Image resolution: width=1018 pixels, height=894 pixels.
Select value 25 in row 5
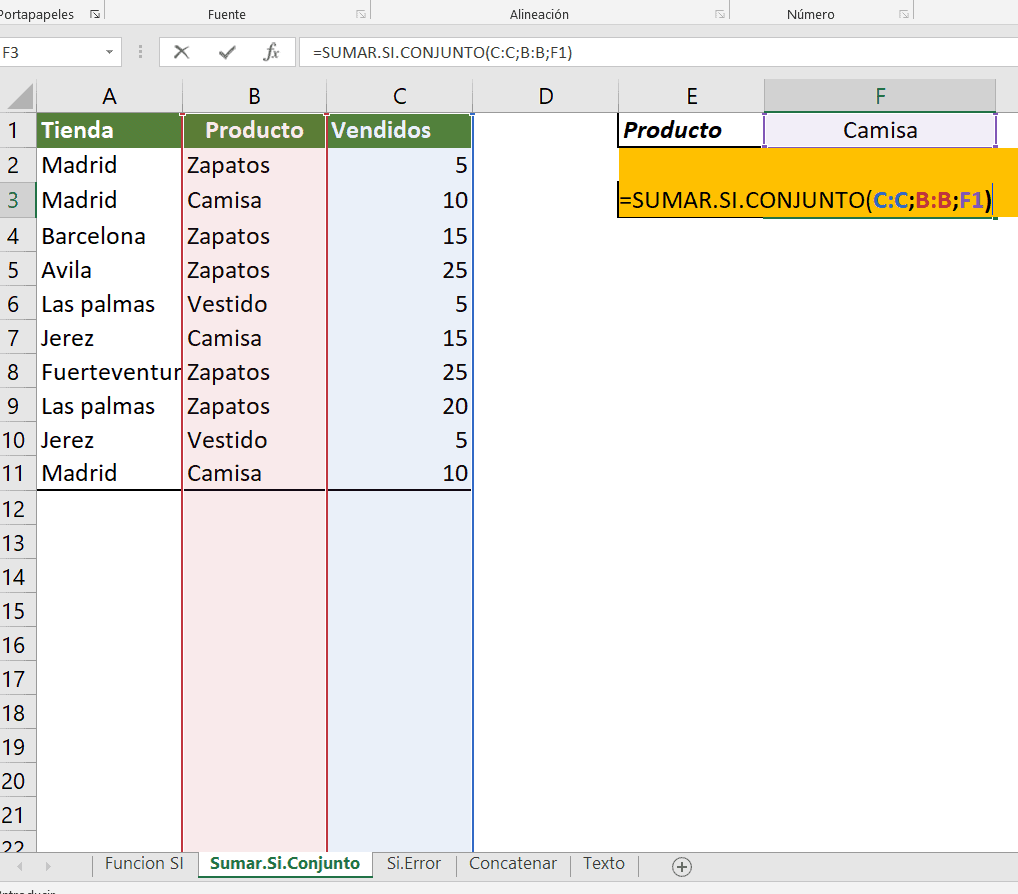[x=400, y=270]
